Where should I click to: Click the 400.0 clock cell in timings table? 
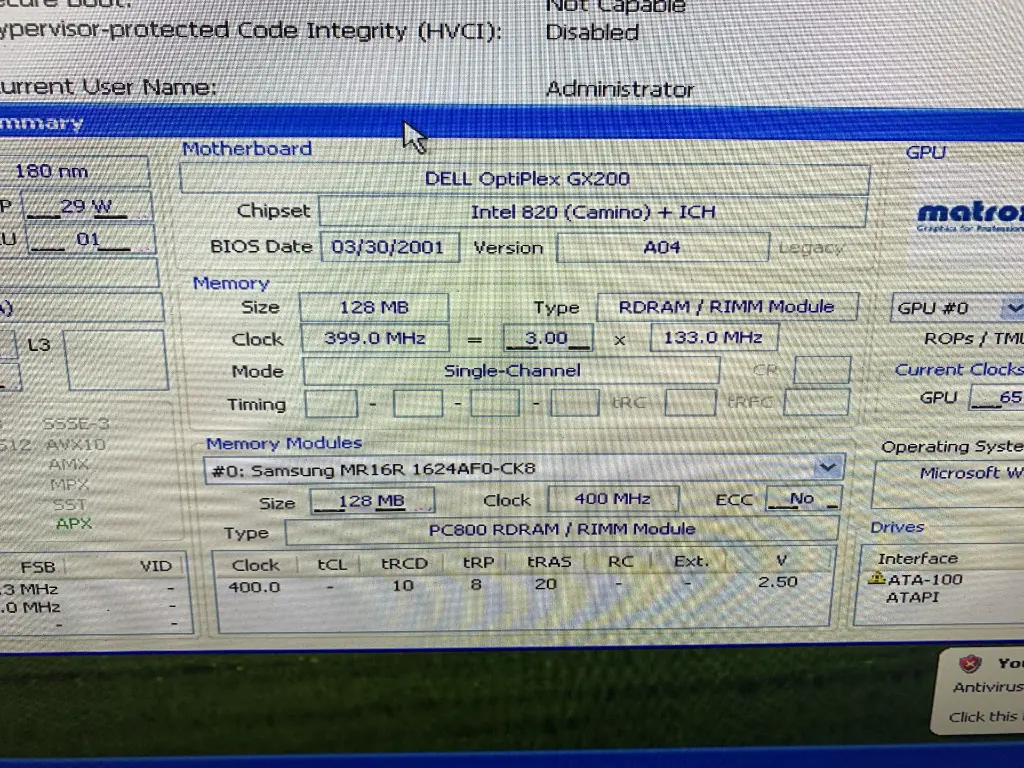254,586
